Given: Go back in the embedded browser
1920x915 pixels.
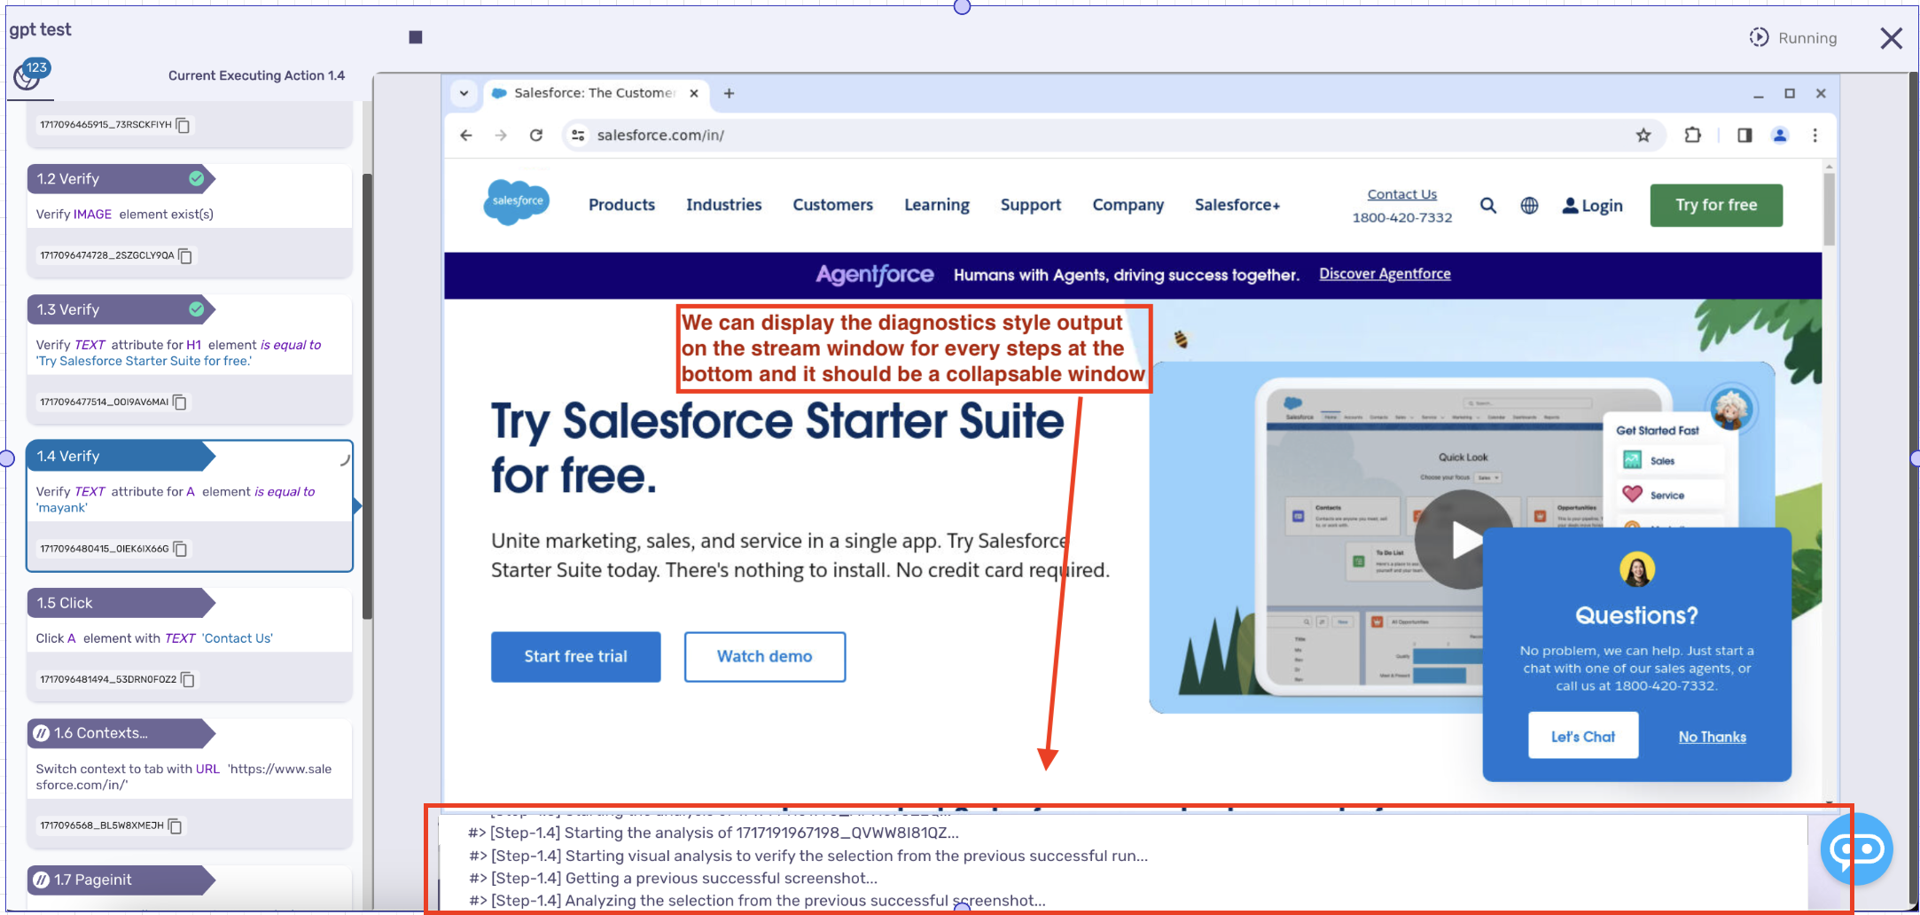Looking at the screenshot, I should (466, 135).
